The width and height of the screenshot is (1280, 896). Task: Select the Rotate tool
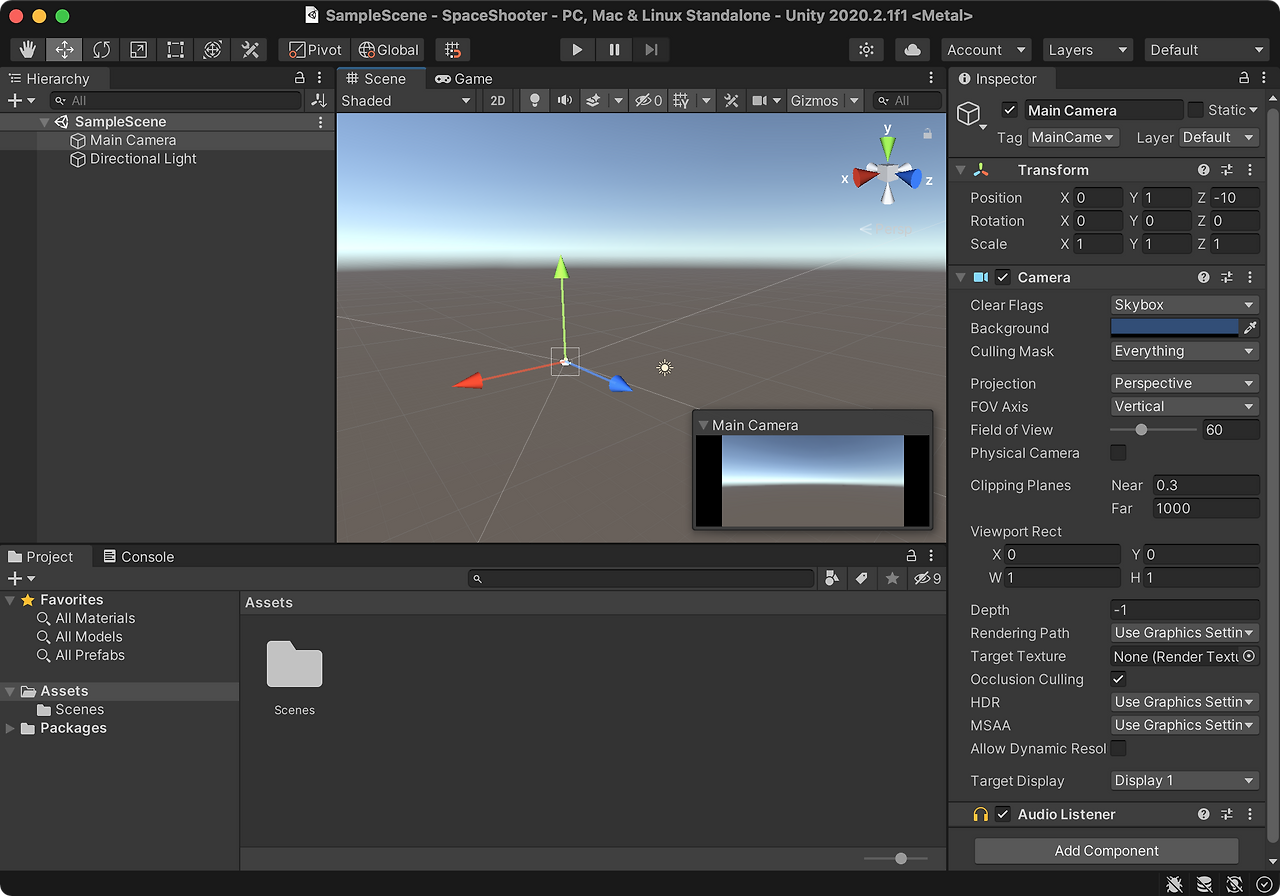(x=102, y=50)
